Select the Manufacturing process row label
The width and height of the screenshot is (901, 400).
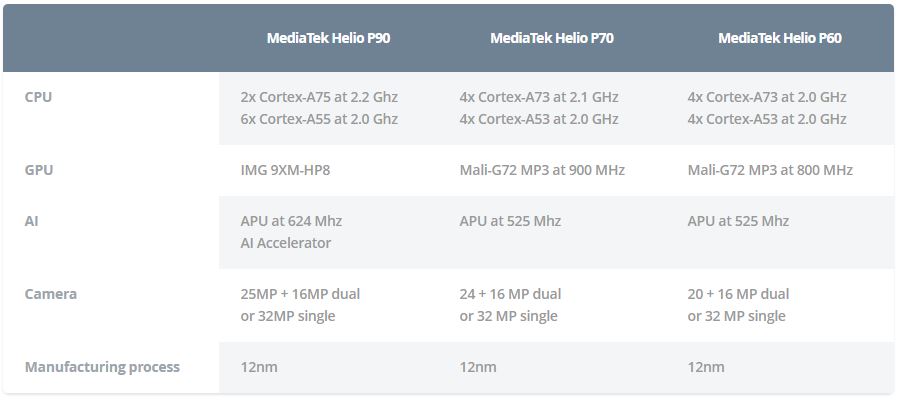[102, 367]
